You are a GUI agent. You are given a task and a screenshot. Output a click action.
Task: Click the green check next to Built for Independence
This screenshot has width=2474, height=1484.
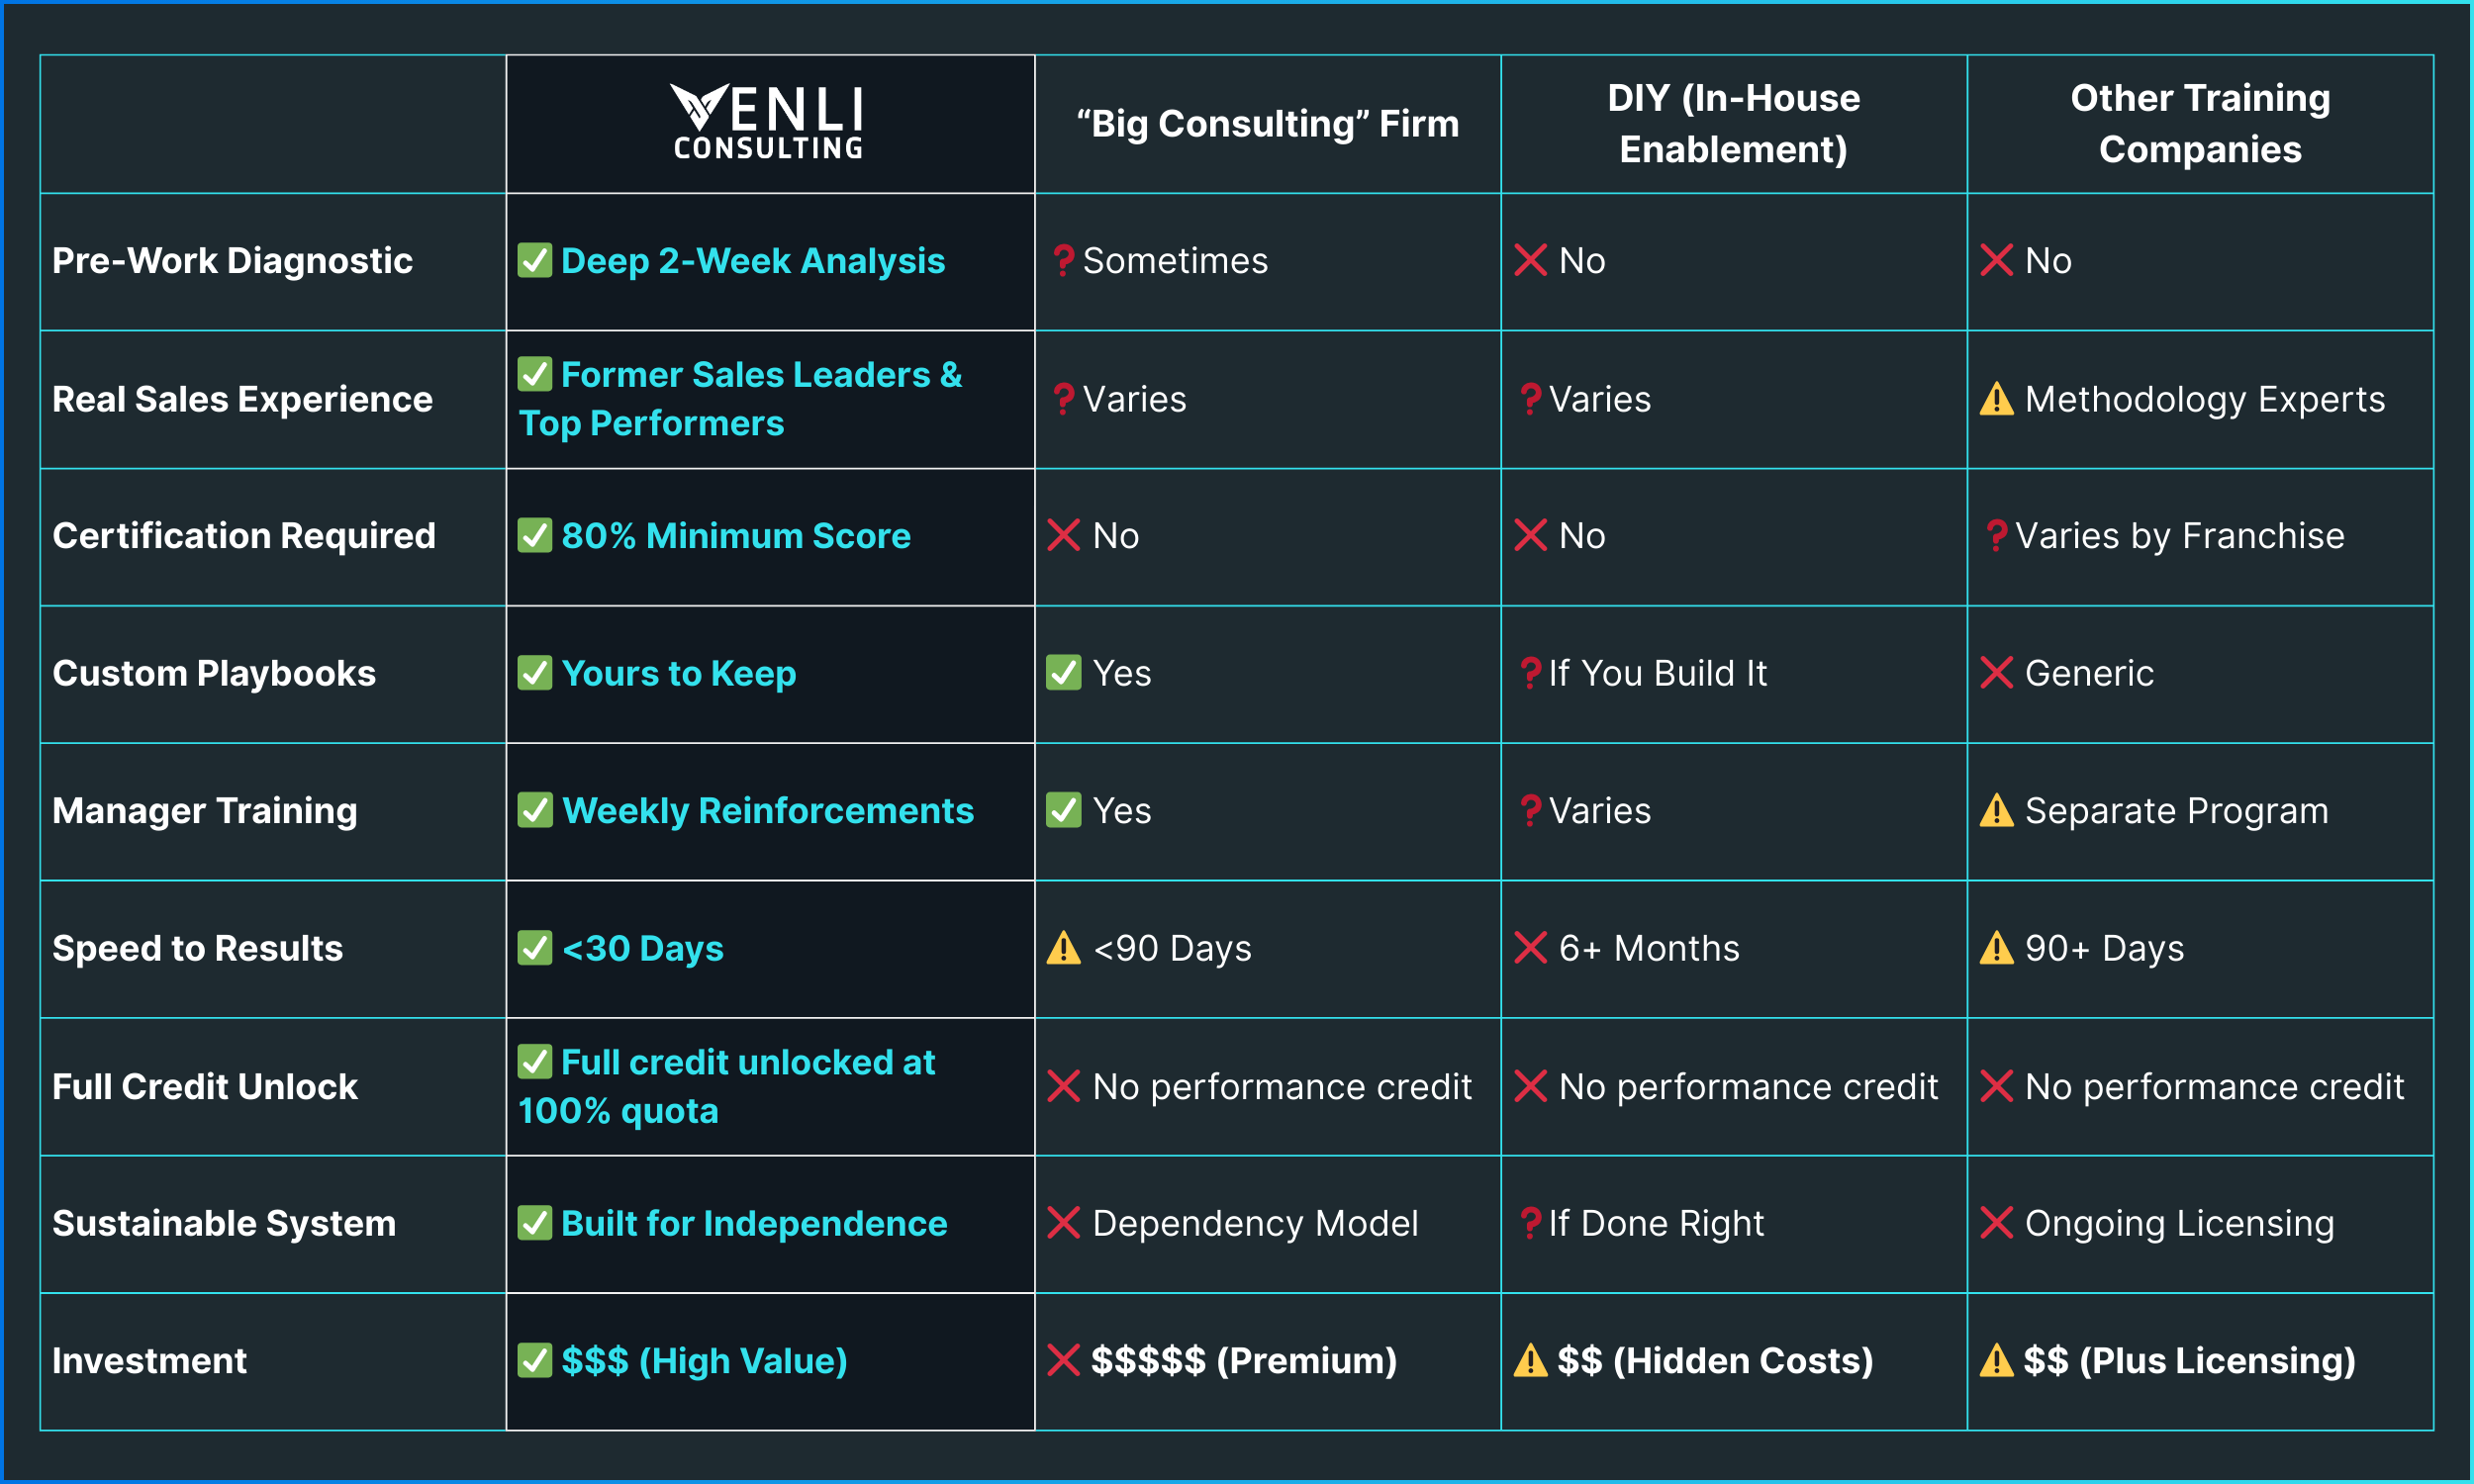(x=535, y=1223)
